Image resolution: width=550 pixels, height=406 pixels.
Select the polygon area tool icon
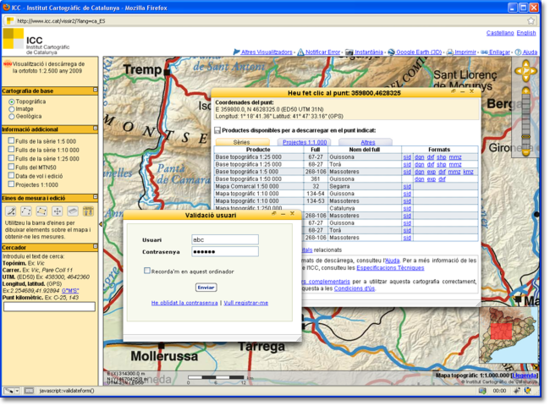[42, 211]
